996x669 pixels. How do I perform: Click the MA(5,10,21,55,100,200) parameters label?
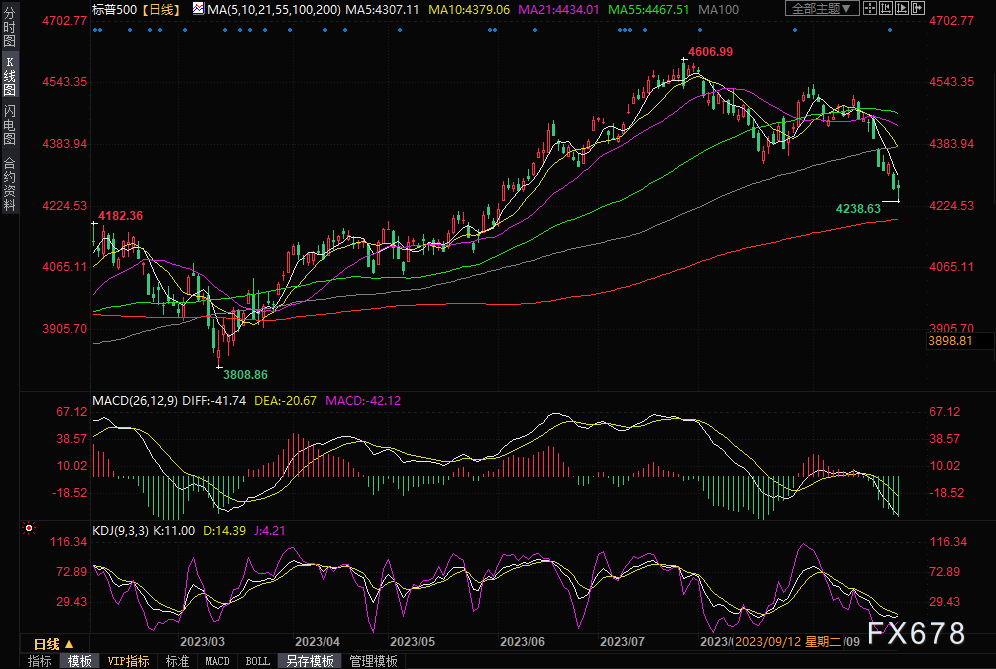(x=274, y=10)
